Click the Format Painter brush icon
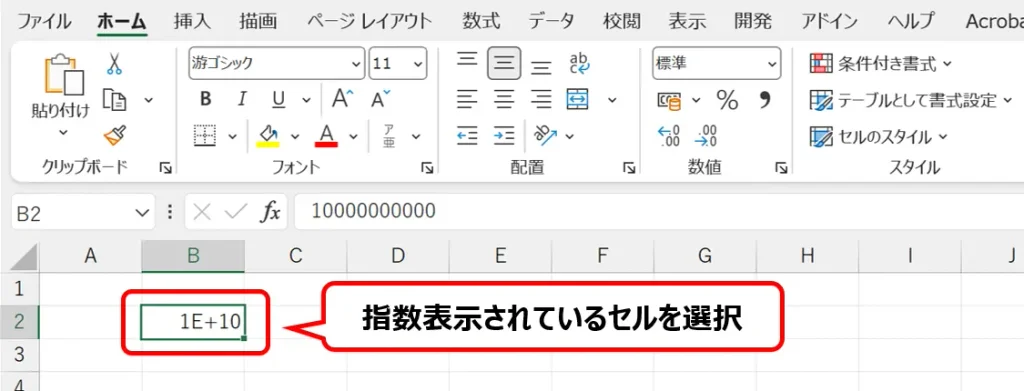The width and height of the screenshot is (1024, 391). [115, 136]
